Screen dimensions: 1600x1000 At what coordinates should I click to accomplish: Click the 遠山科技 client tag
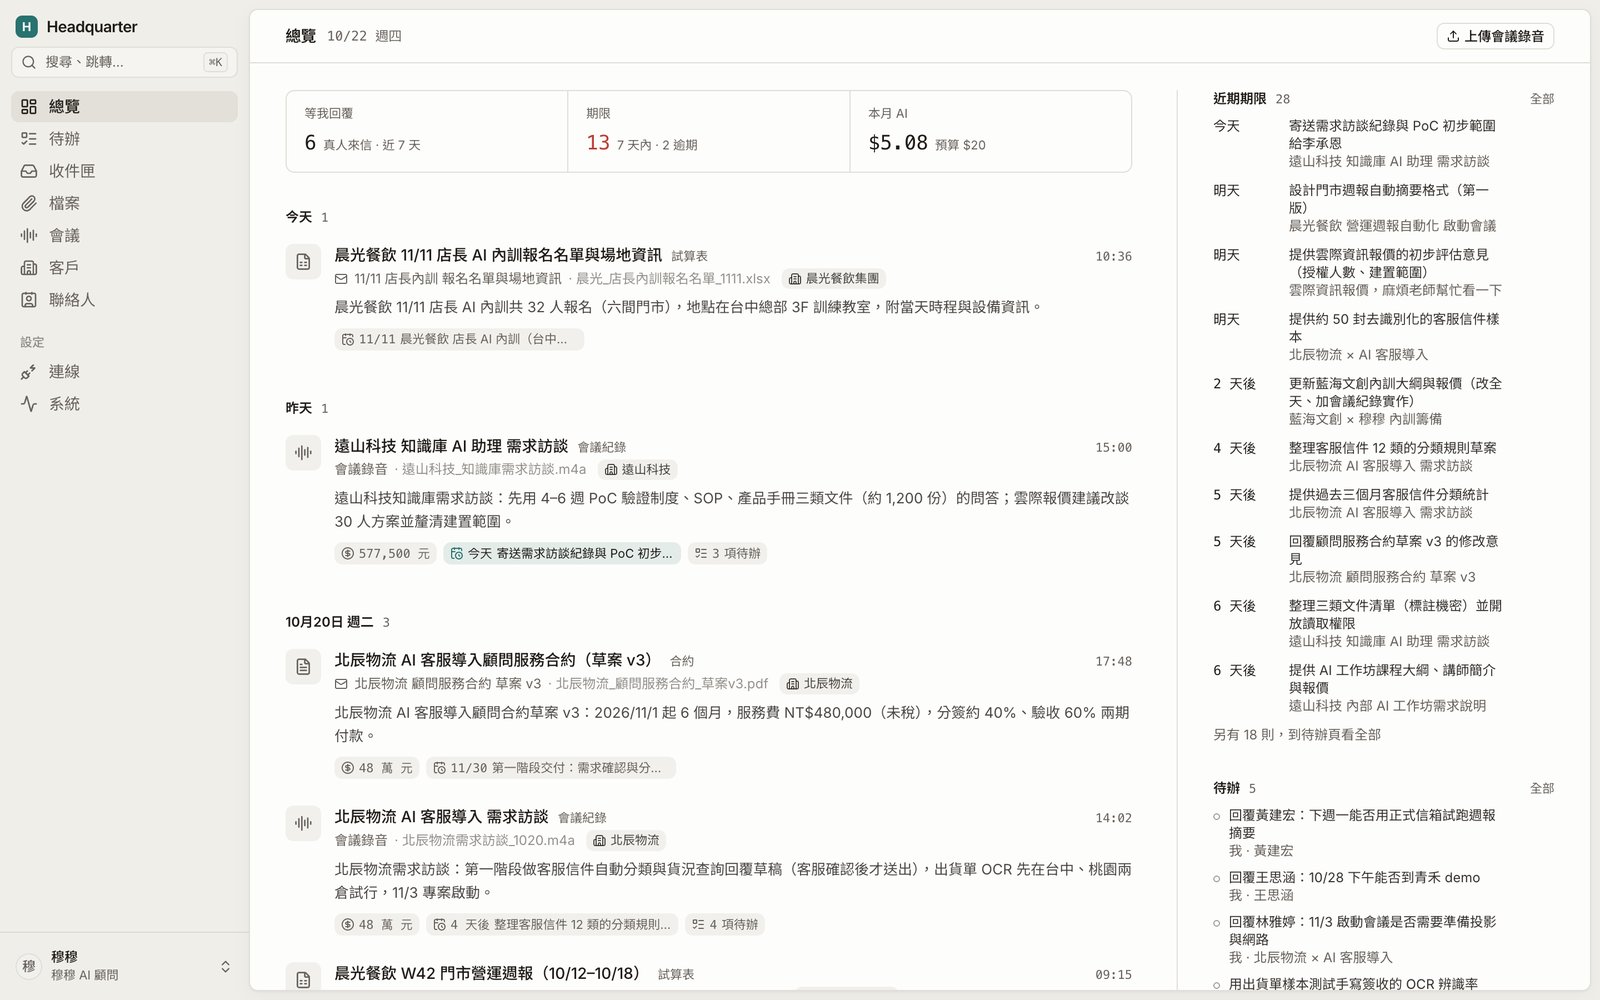coord(637,469)
